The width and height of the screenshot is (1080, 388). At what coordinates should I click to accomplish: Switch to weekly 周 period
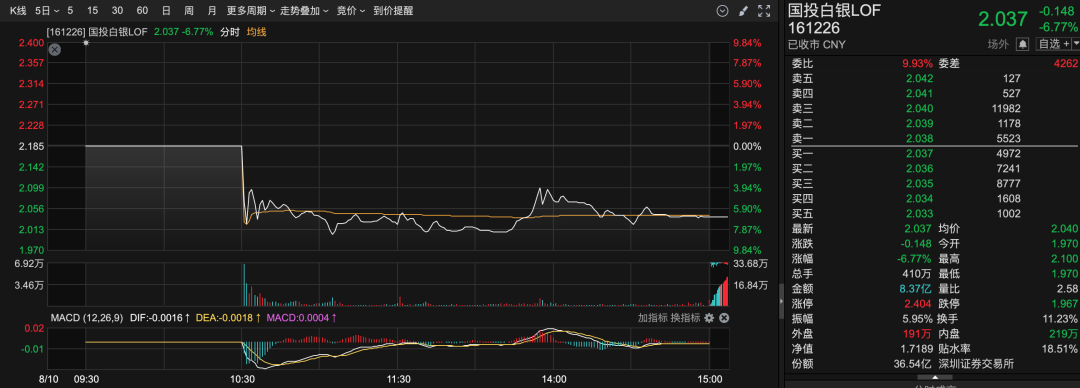[x=189, y=11]
